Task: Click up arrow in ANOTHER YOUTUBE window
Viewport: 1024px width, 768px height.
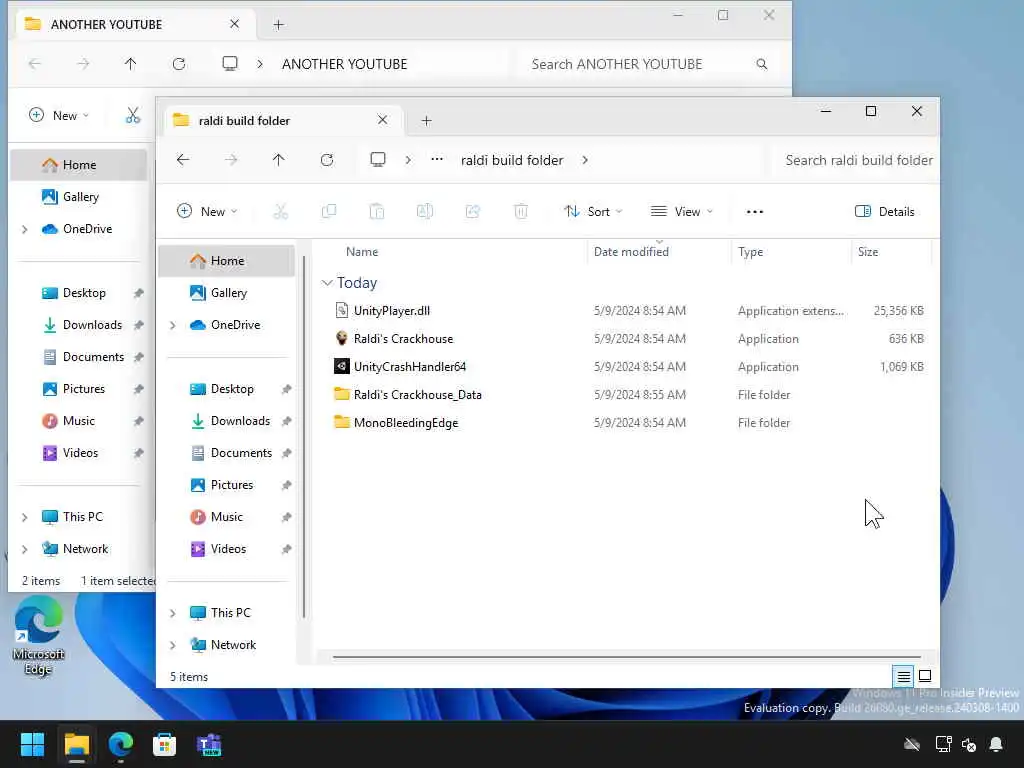Action: click(x=131, y=64)
